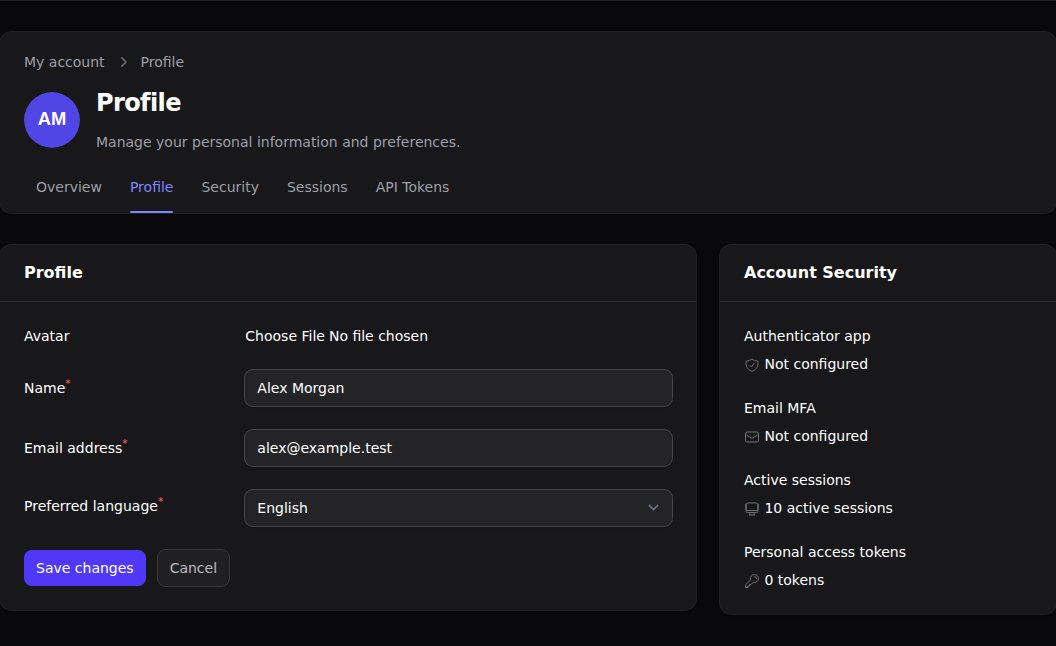The width and height of the screenshot is (1056, 646).
Task: Click the Authenticator app label
Action: pyautogui.click(x=807, y=336)
